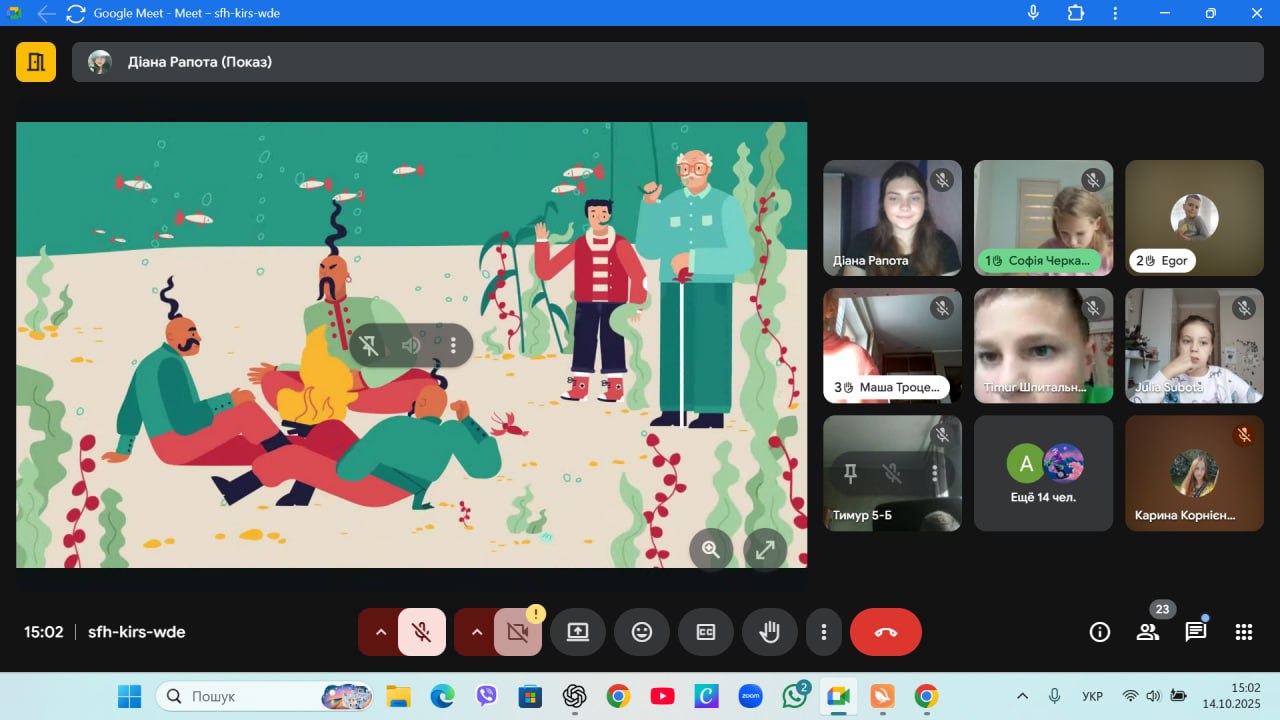Toggle the microphone mute button

(422, 632)
